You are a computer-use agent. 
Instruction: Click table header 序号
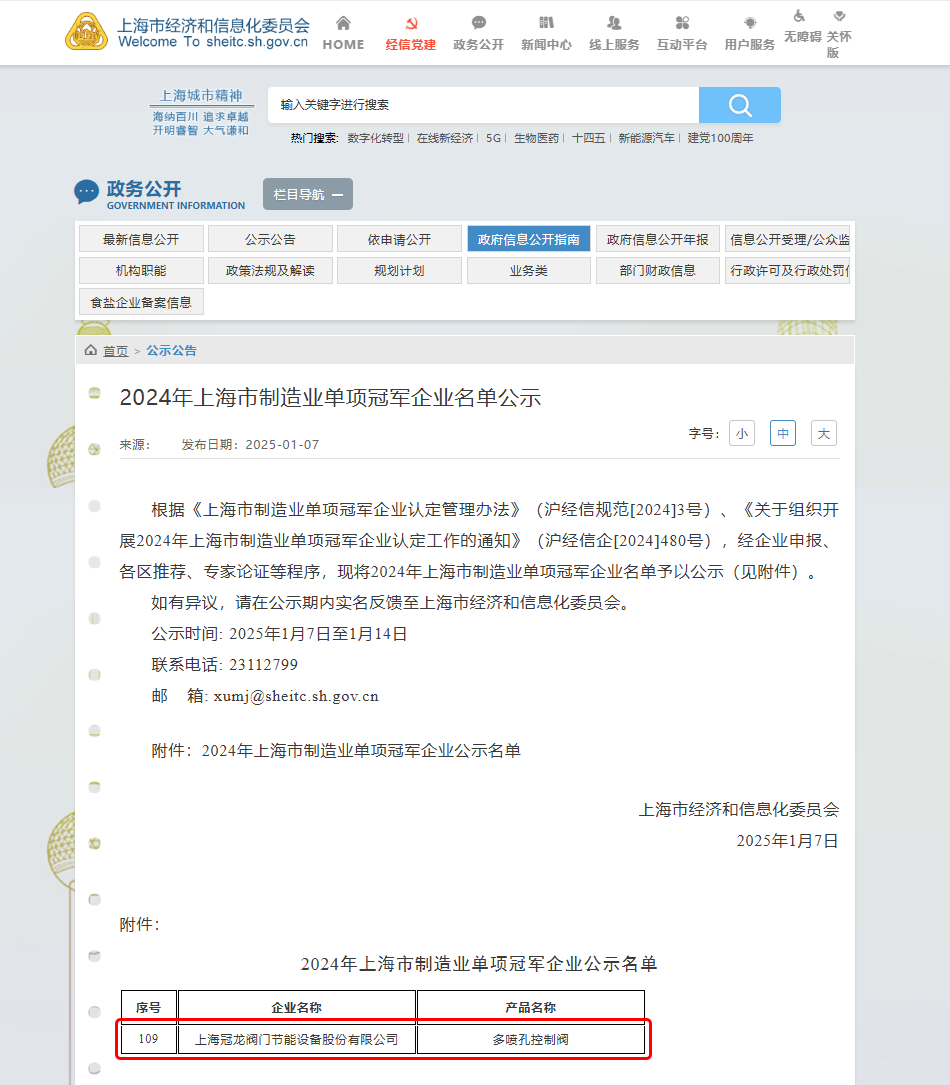[148, 1008]
